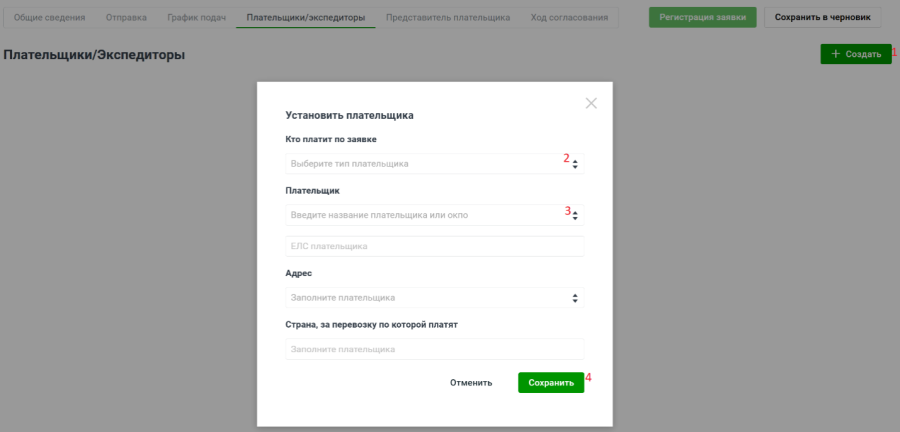
Task: Click the plus icon on Создать button
Action: (x=836, y=54)
